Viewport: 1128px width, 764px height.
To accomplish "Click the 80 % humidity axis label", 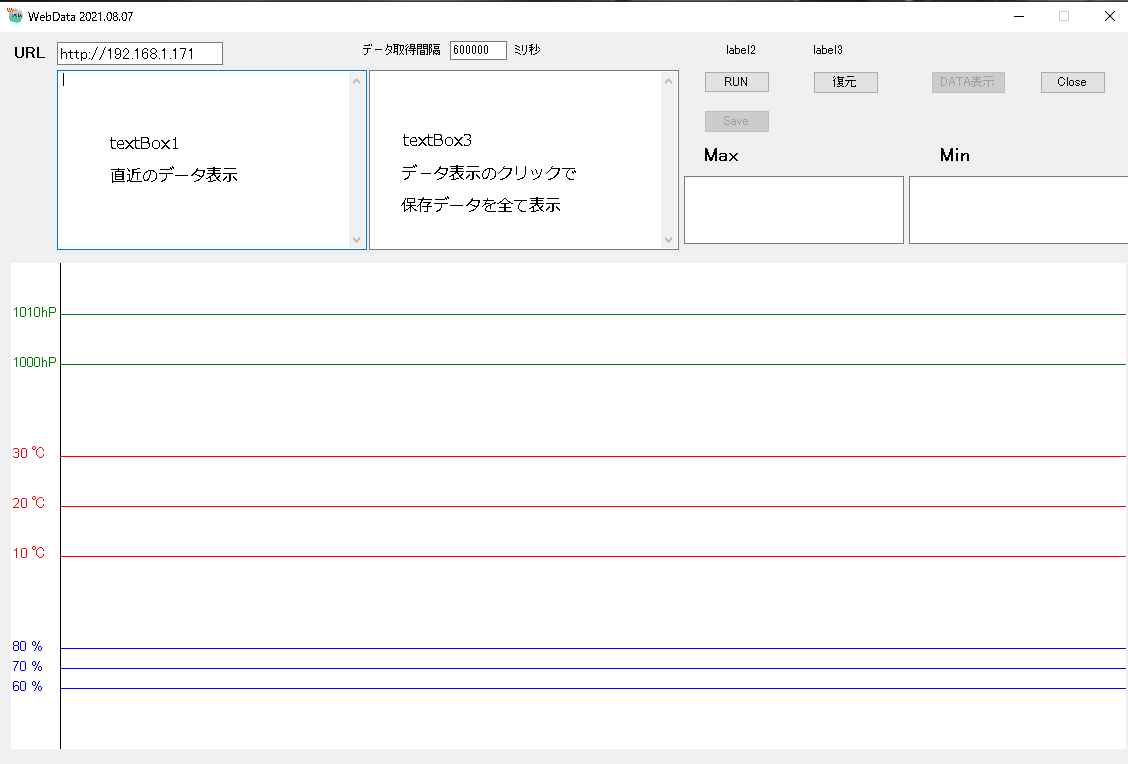I will [28, 646].
